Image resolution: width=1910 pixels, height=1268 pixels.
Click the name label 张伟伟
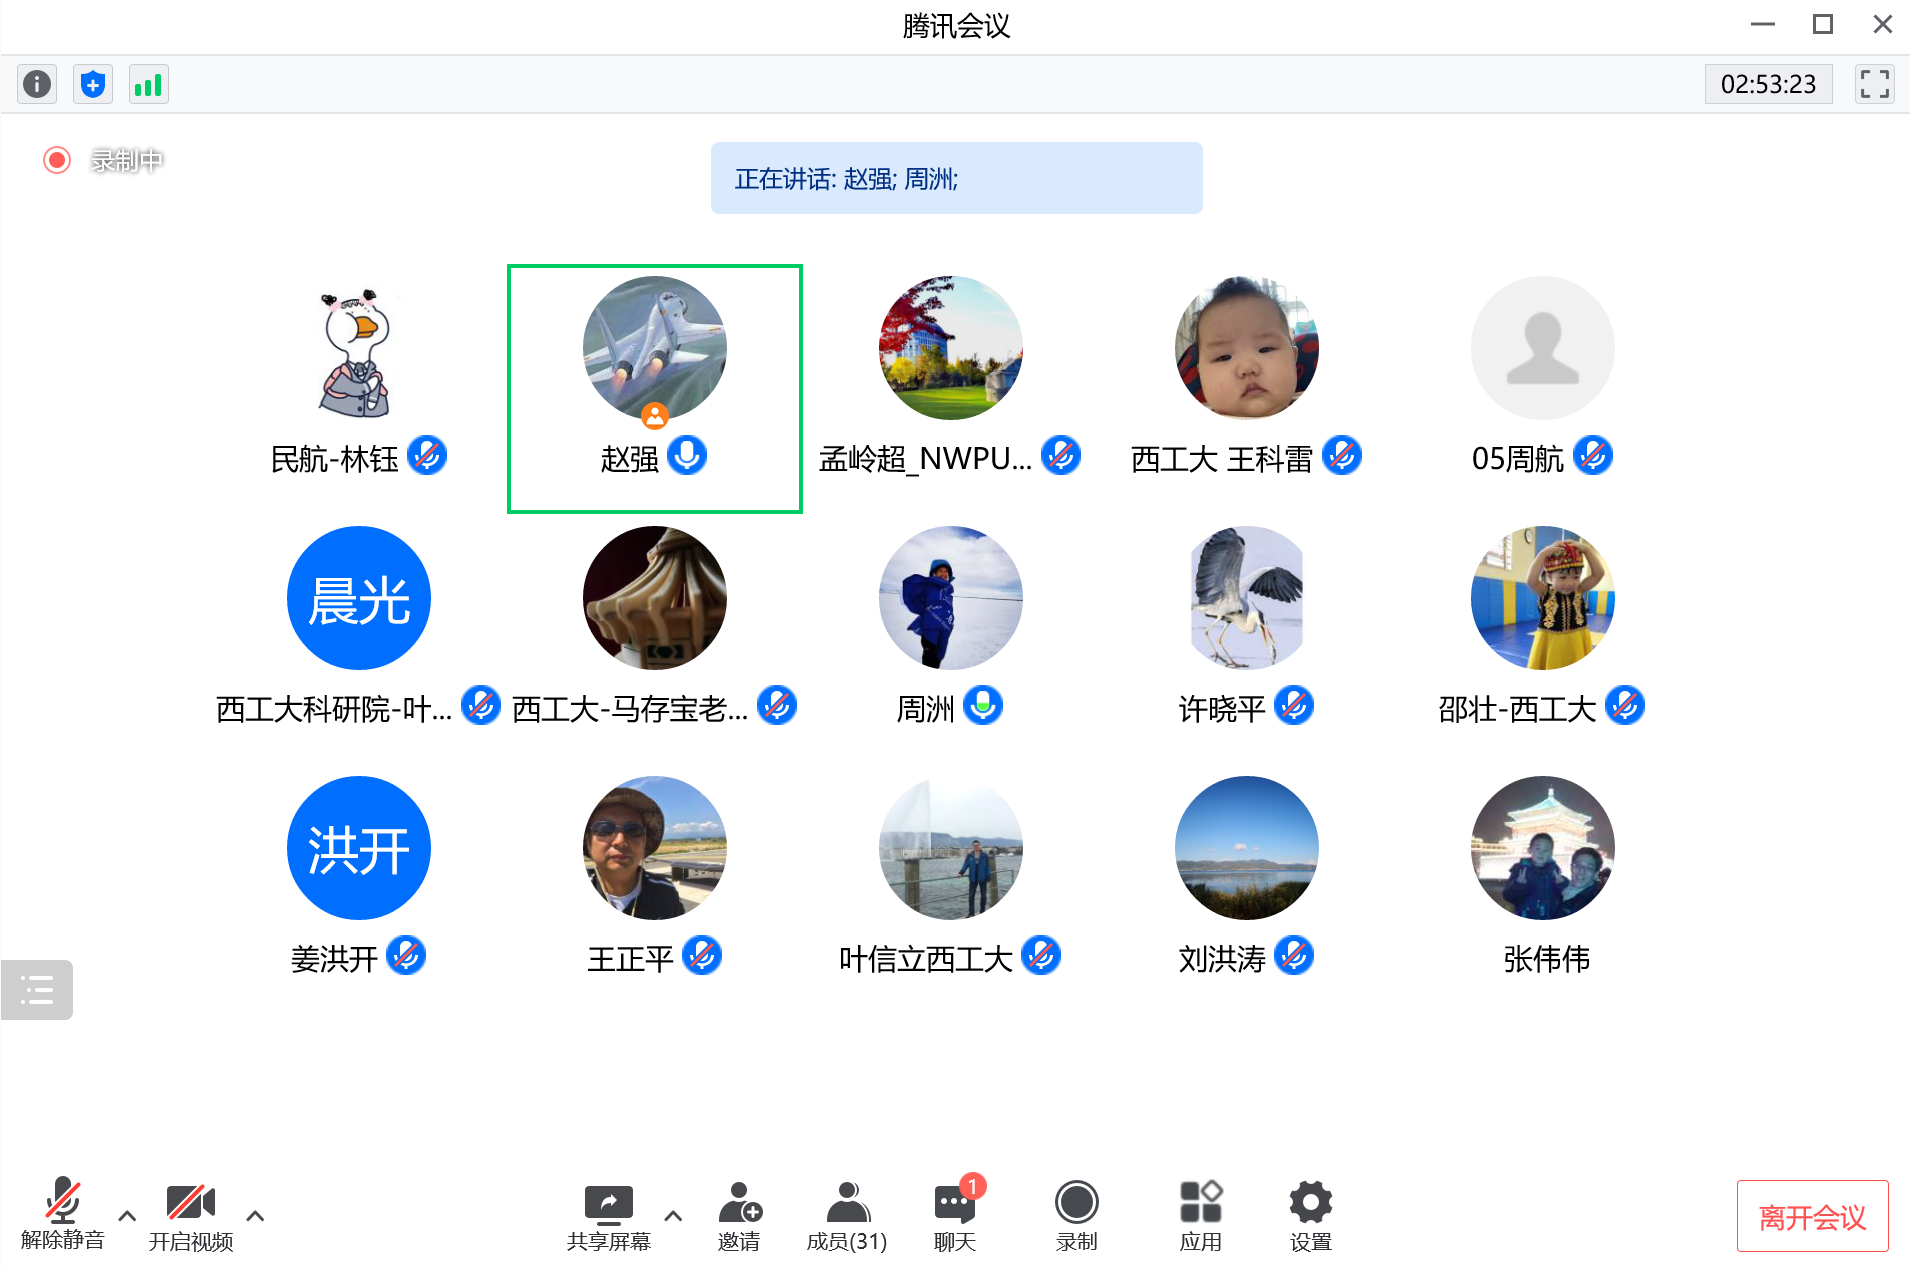point(1546,959)
